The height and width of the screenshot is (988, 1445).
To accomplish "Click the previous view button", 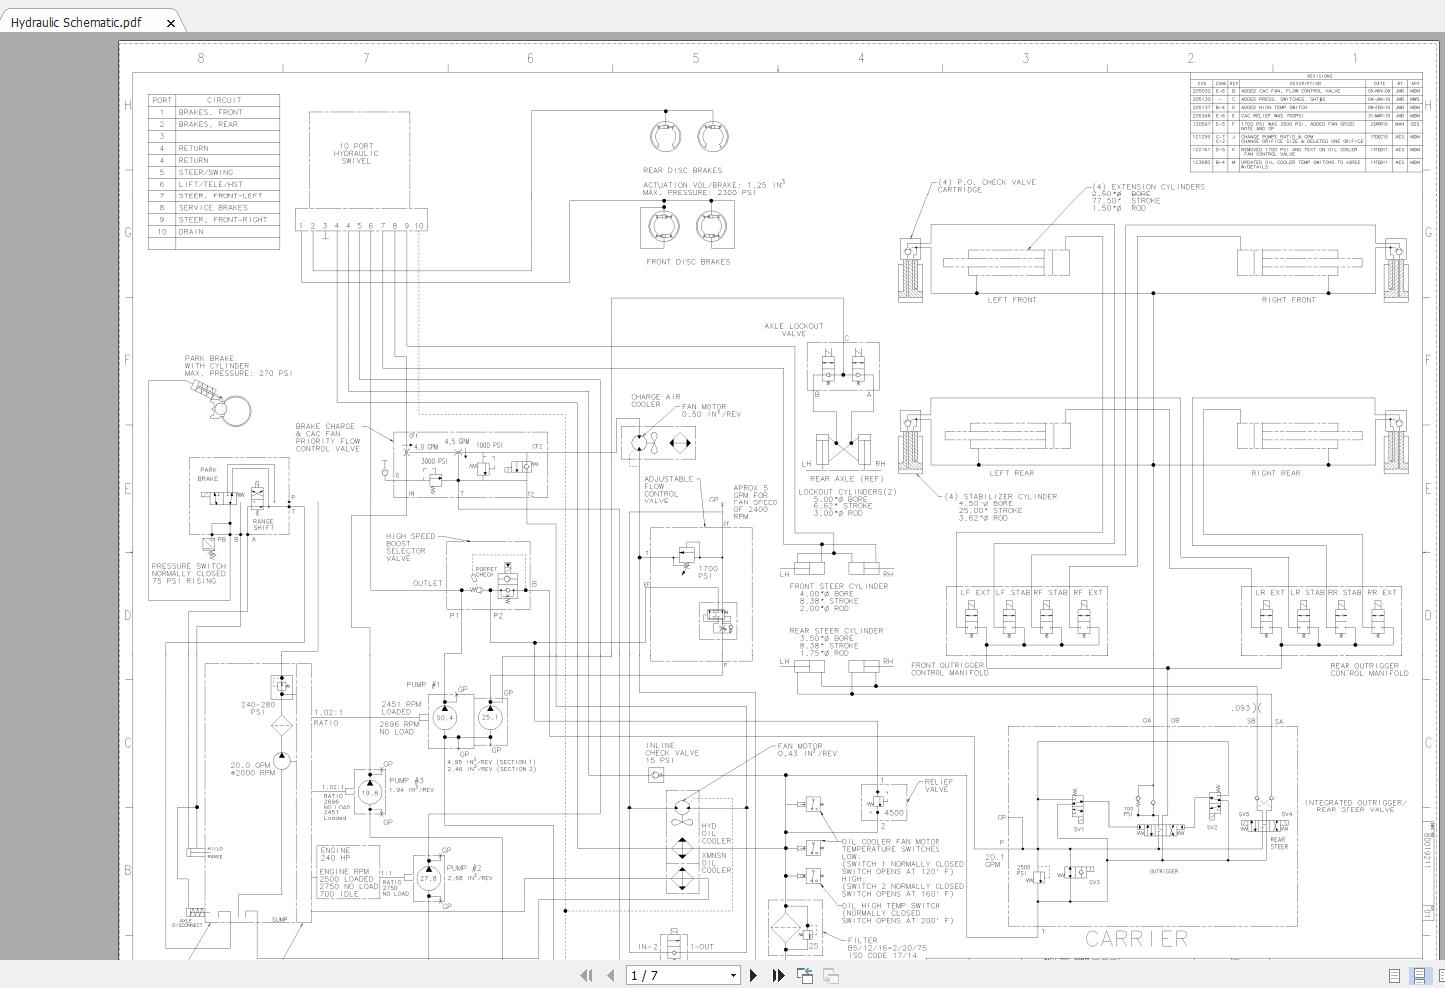I will (805, 975).
